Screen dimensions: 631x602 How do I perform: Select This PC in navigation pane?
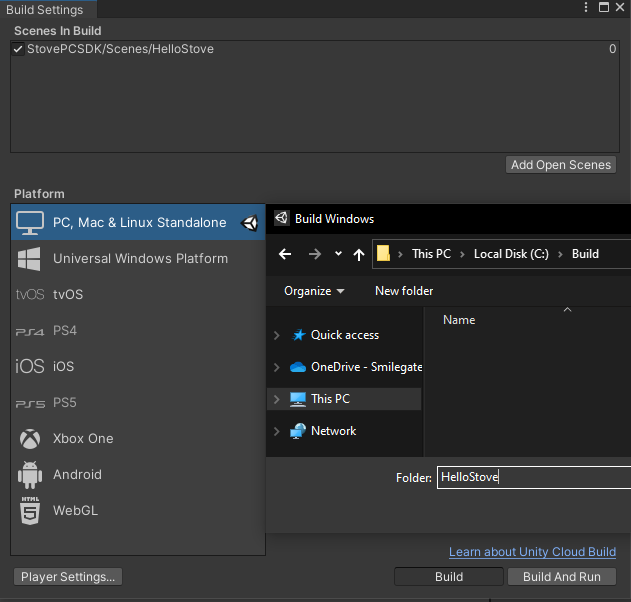pyautogui.click(x=330, y=399)
